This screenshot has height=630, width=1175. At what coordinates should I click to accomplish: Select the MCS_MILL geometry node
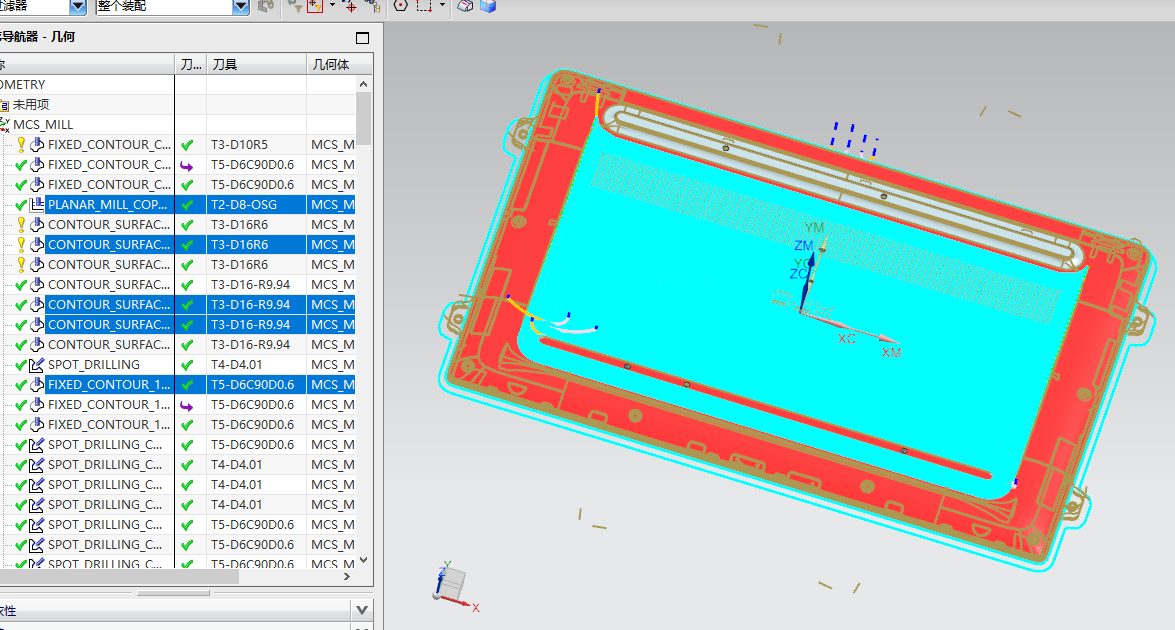click(x=43, y=124)
